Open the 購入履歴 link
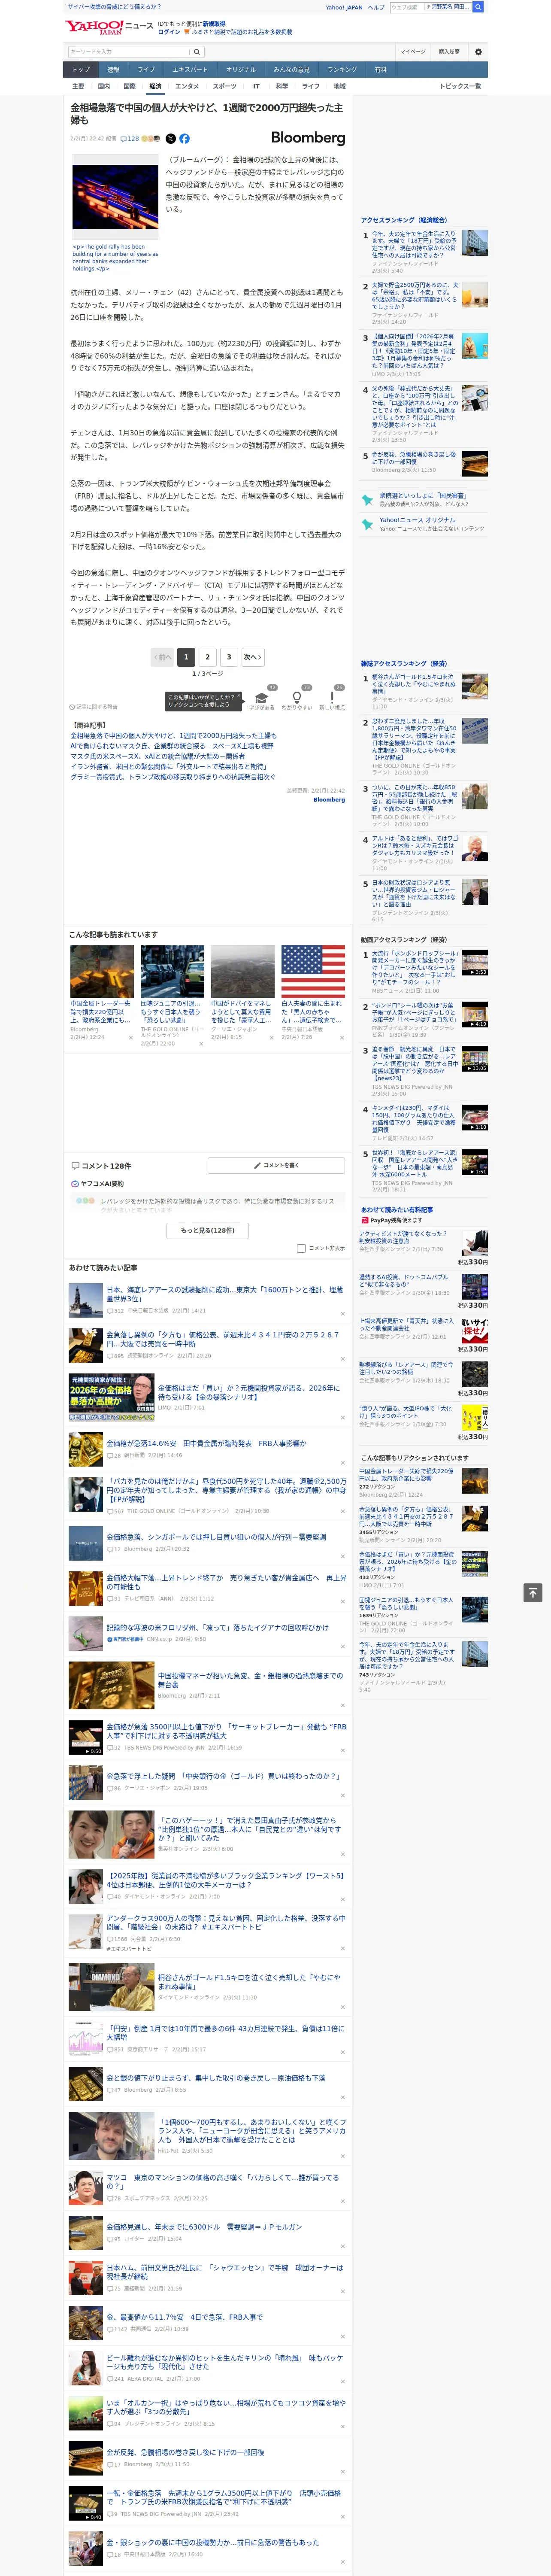This screenshot has height=2576, width=551. click(449, 52)
